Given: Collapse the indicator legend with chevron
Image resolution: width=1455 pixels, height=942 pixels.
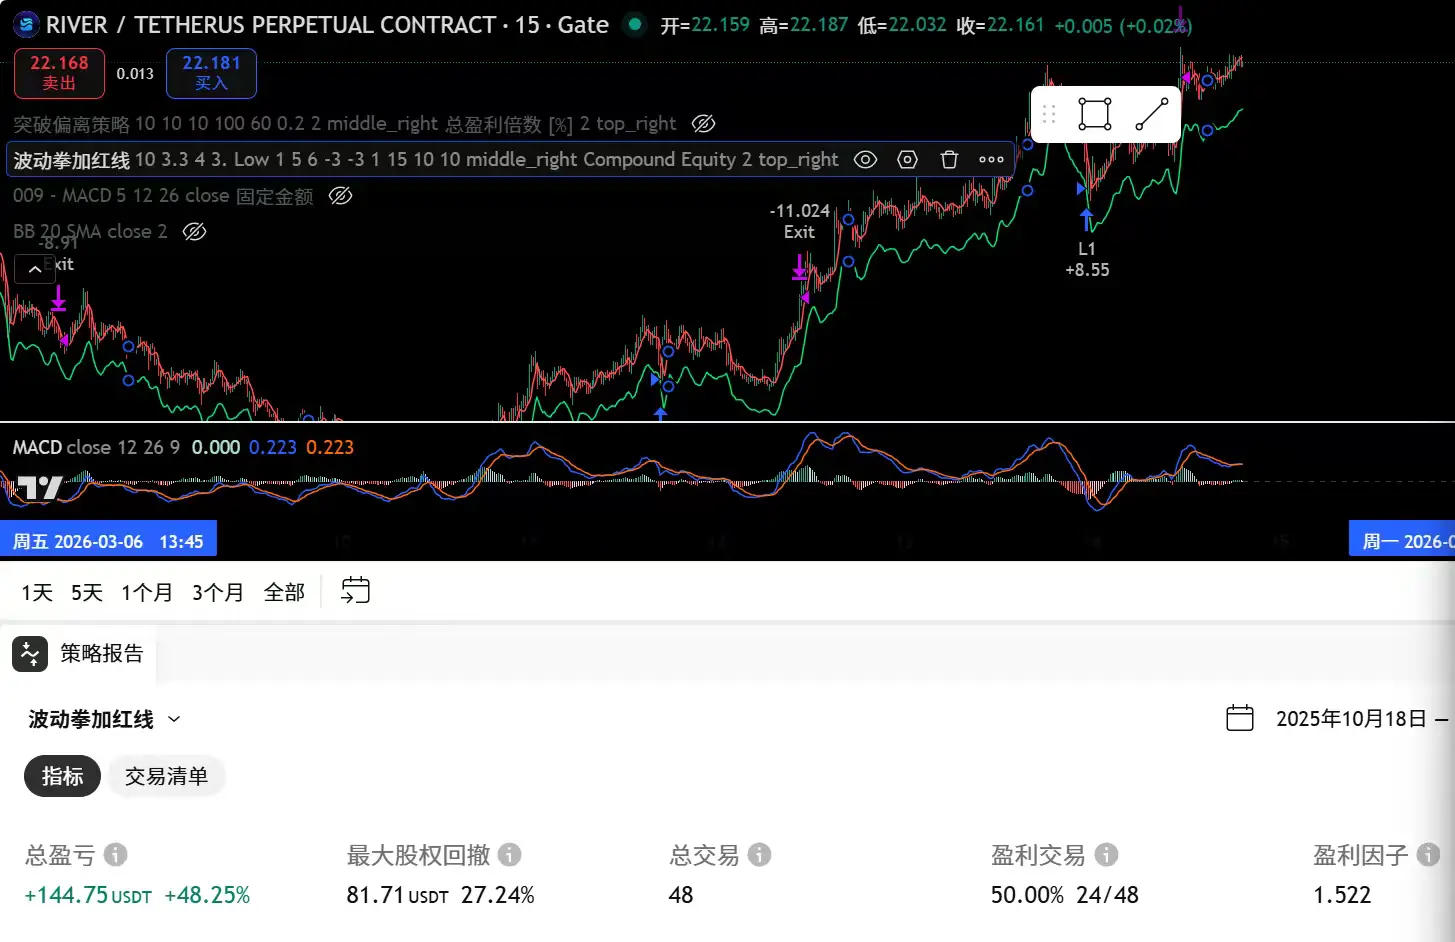Looking at the screenshot, I should [35, 269].
